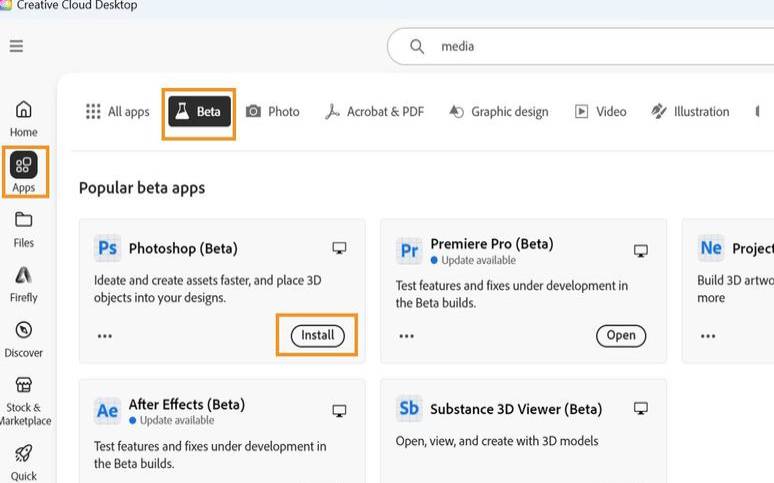Open more options for Photoshop (Beta)
774x483 pixels.
[105, 336]
